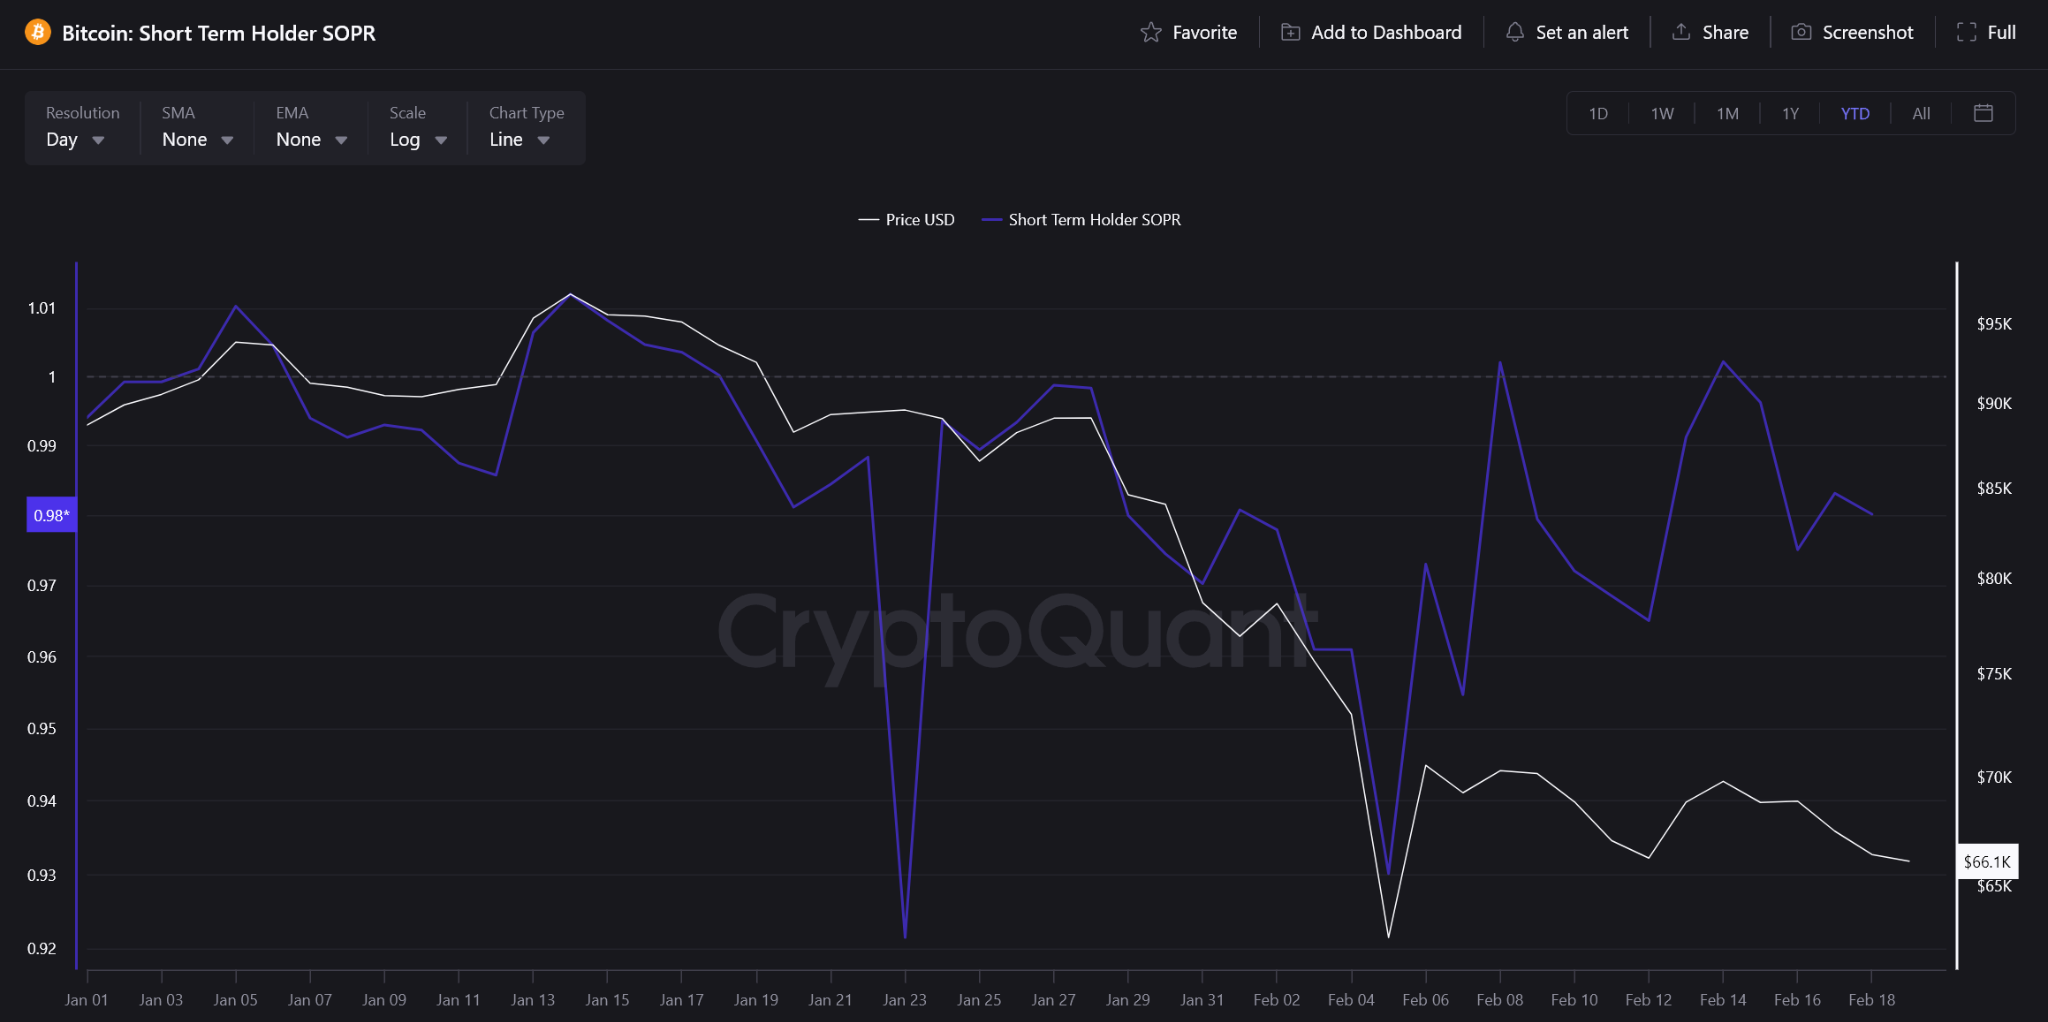Open the Resolution dropdown set to Day
The image size is (2048, 1022).
[75, 139]
